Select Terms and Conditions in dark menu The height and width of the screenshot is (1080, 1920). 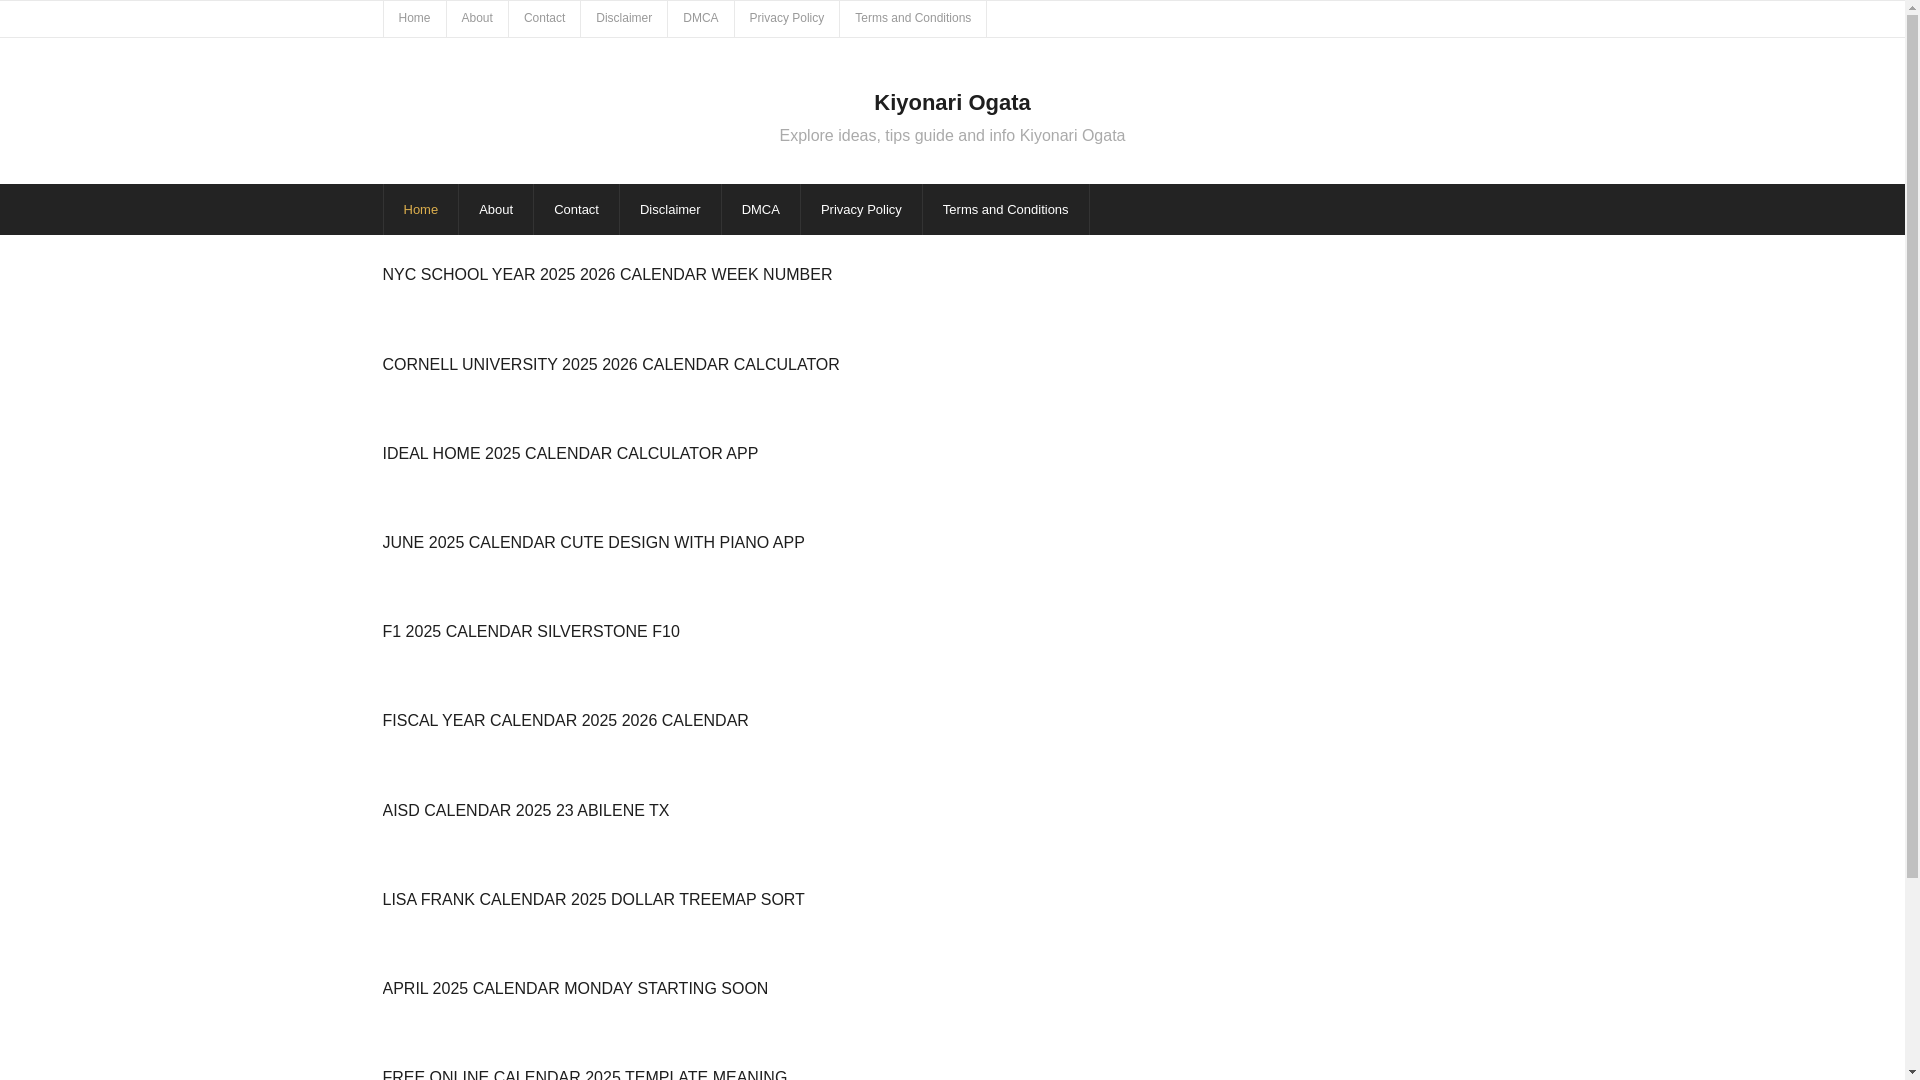point(1005,209)
